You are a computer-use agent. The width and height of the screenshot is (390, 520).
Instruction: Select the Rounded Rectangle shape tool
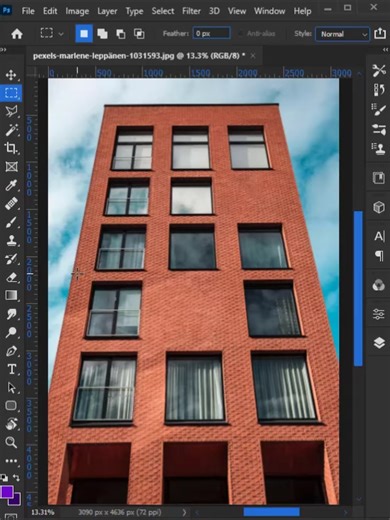click(x=11, y=406)
